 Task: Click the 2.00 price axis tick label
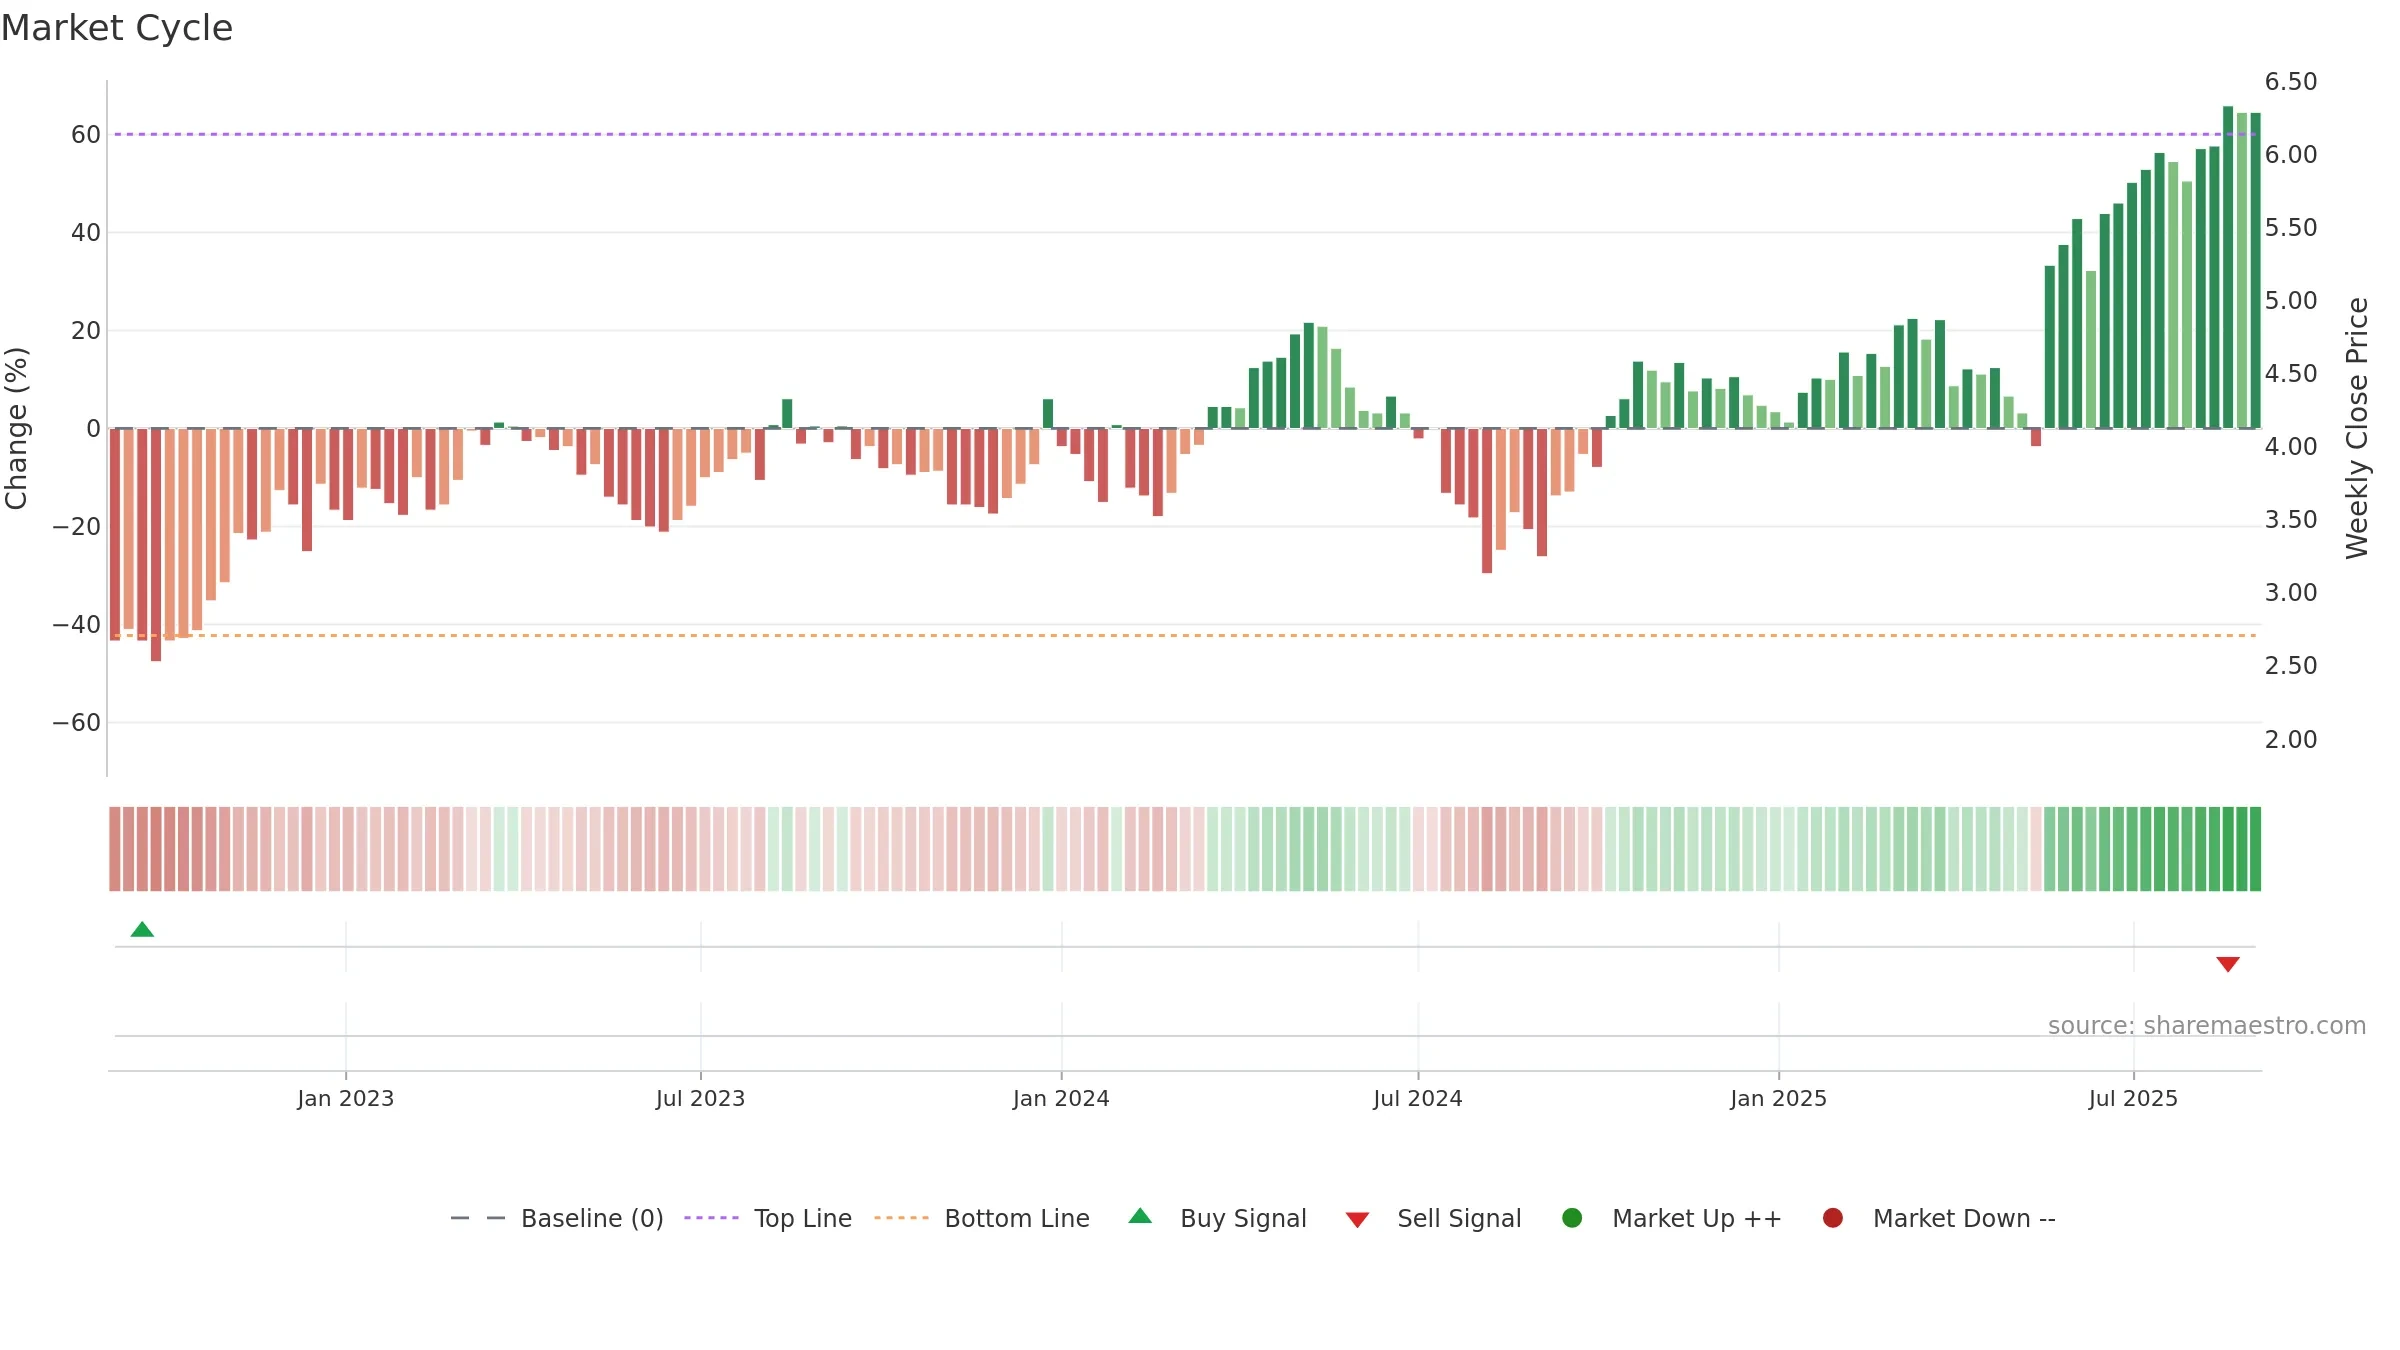pyautogui.click(x=2290, y=739)
